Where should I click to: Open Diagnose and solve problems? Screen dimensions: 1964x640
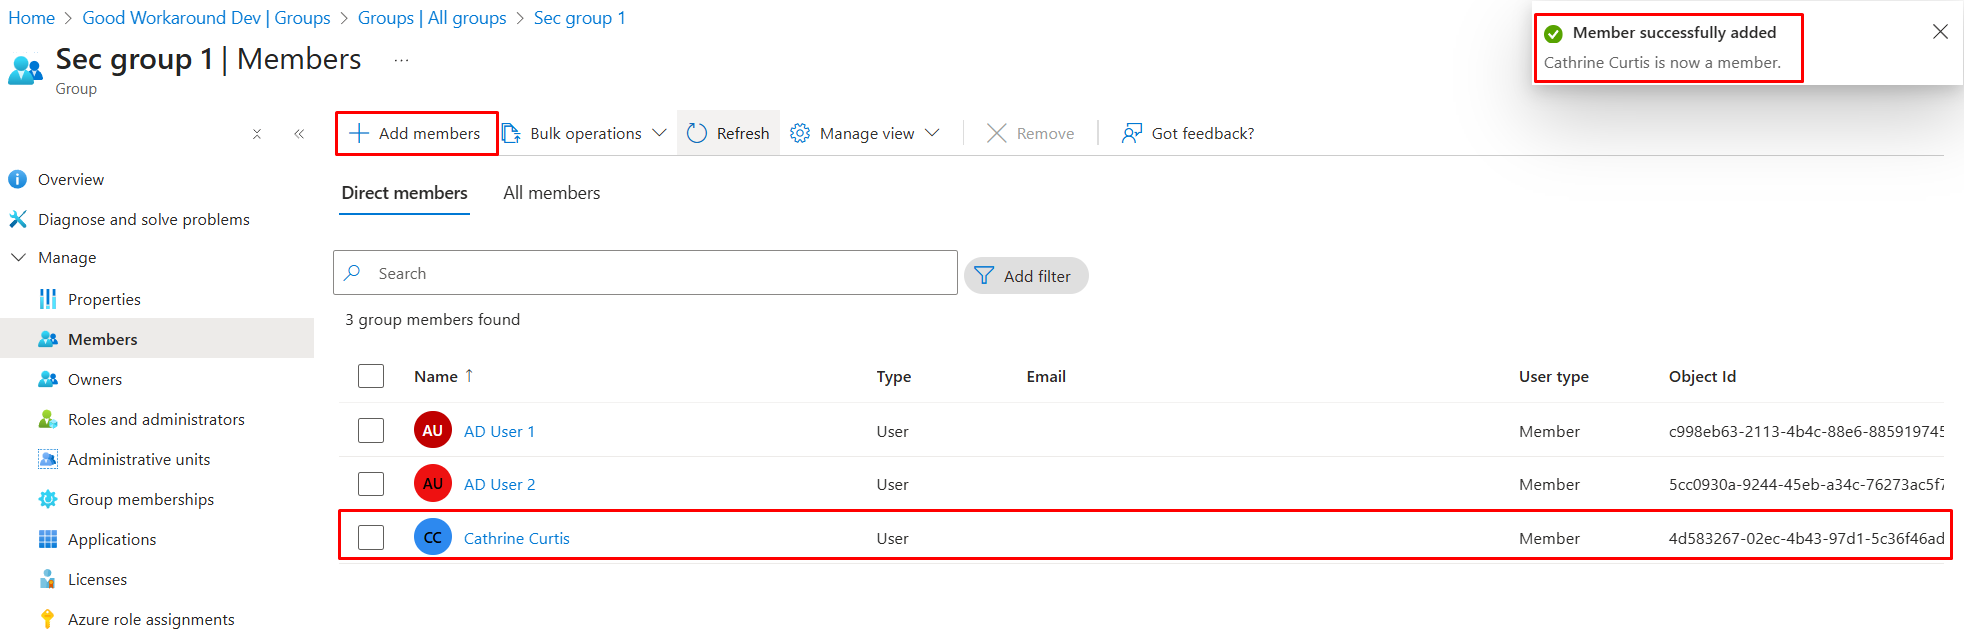(143, 219)
